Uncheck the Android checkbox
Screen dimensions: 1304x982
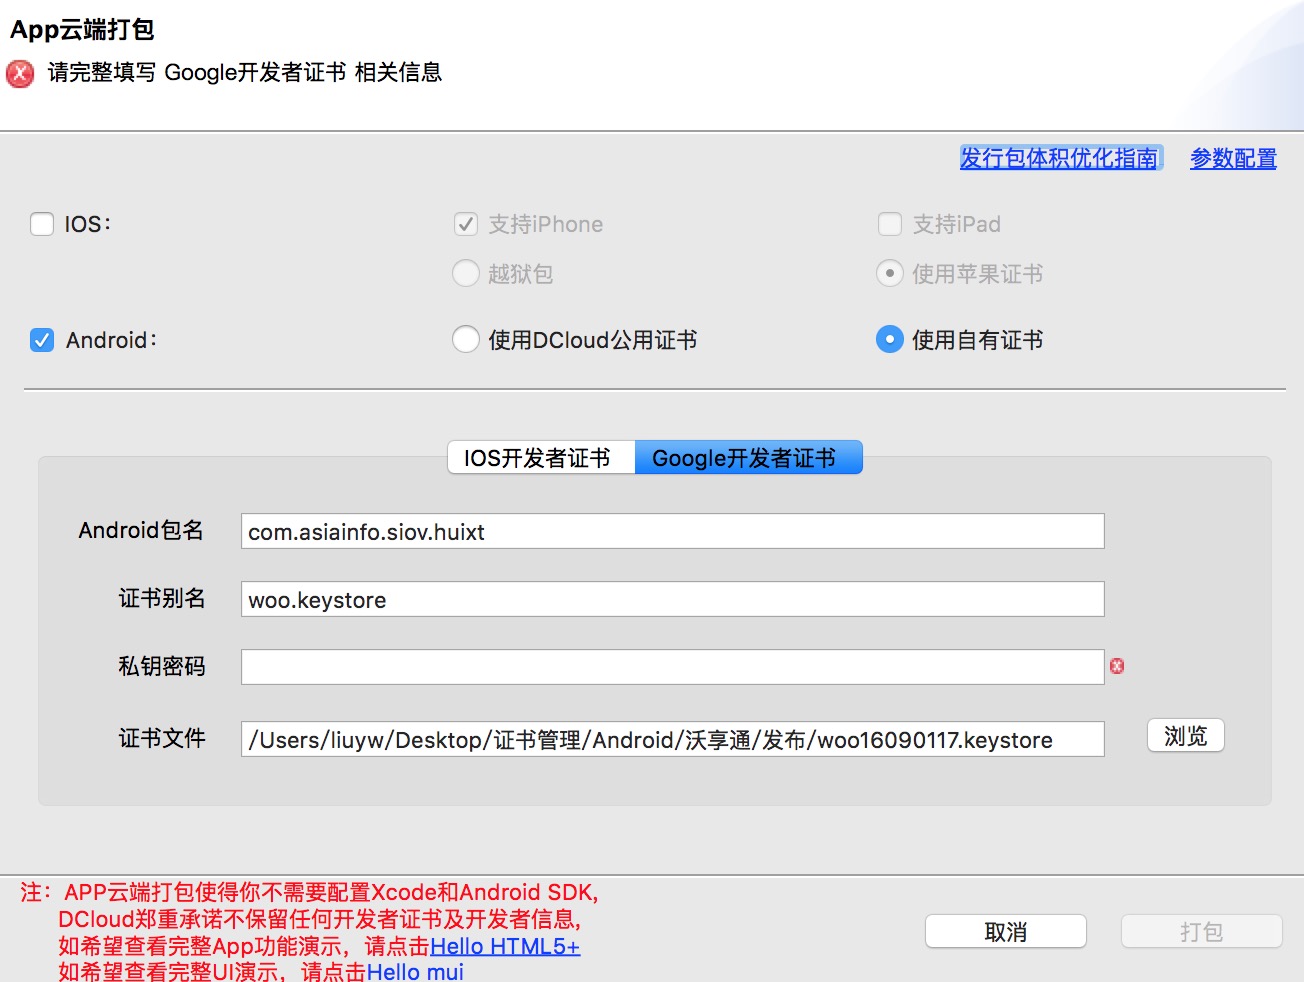[42, 340]
